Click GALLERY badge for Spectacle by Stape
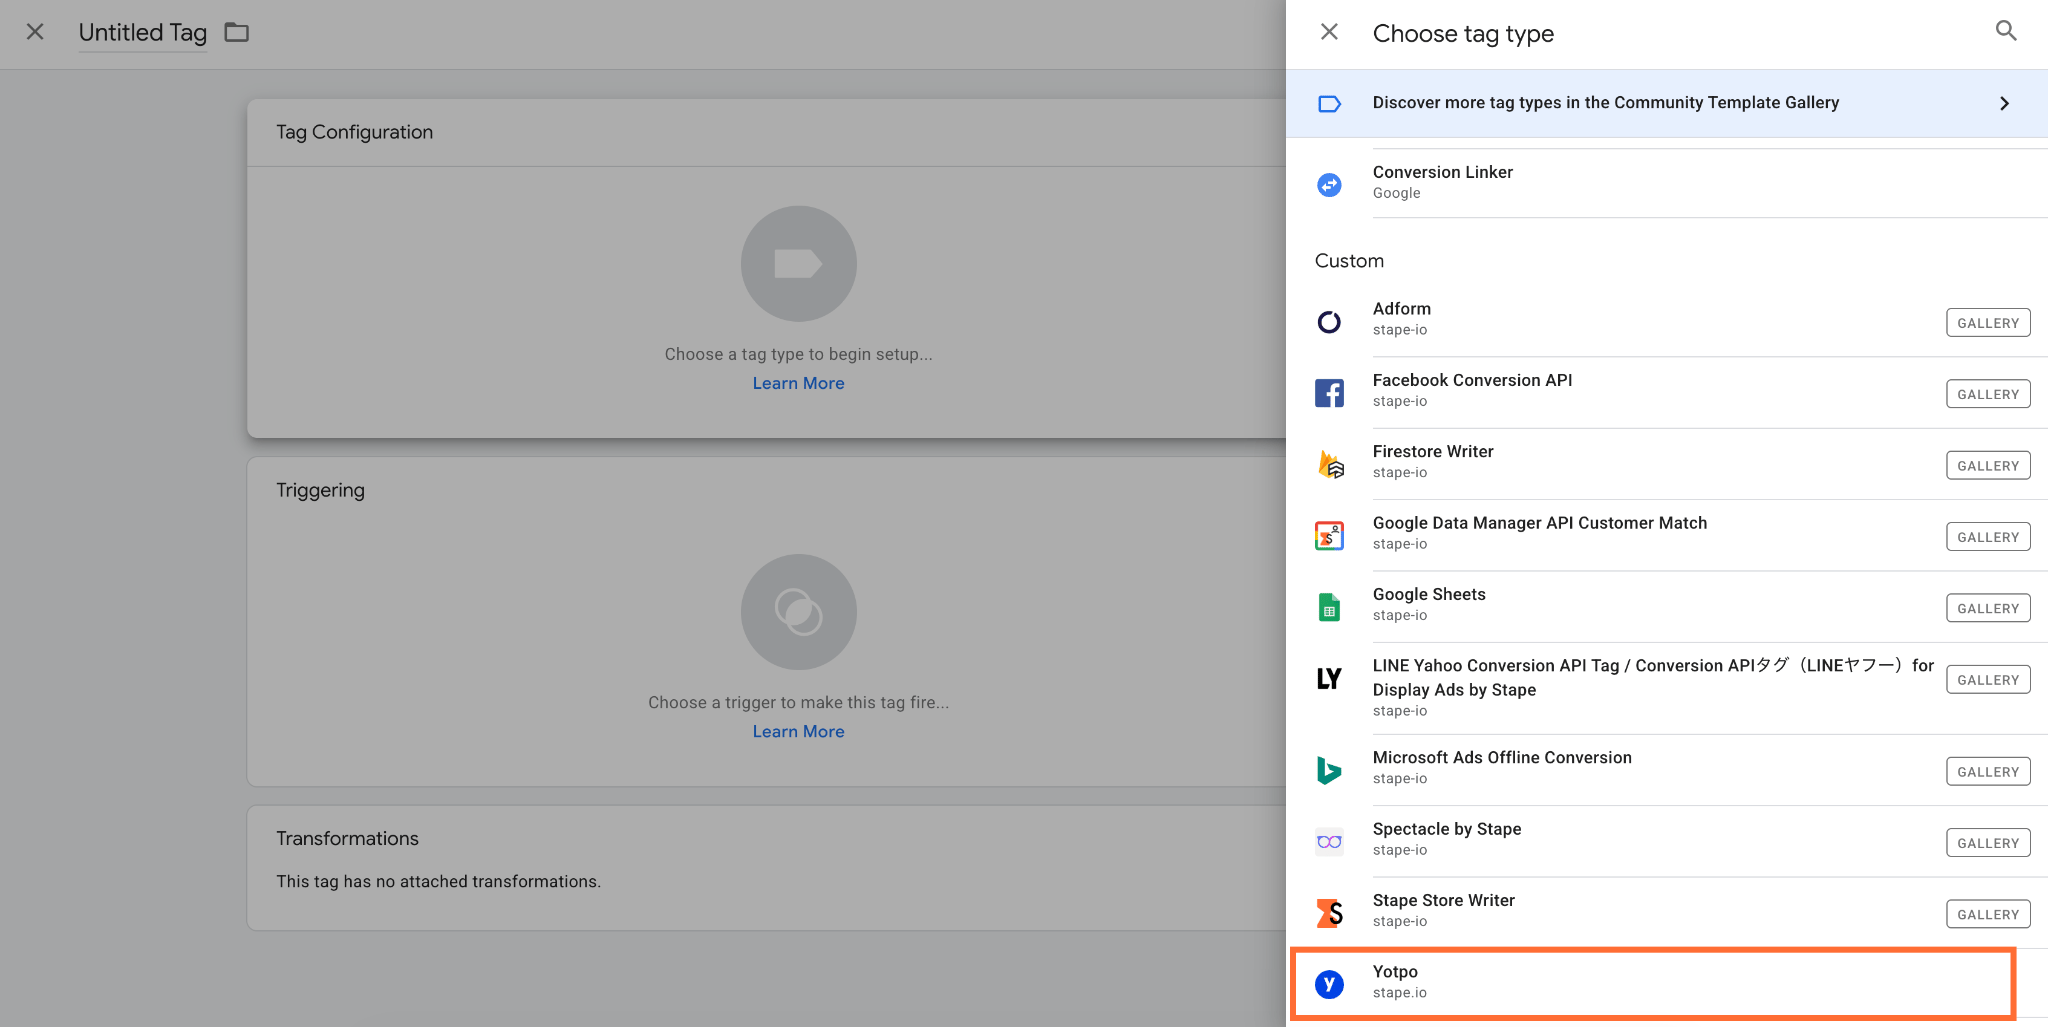The height and width of the screenshot is (1027, 2048). click(x=1988, y=843)
